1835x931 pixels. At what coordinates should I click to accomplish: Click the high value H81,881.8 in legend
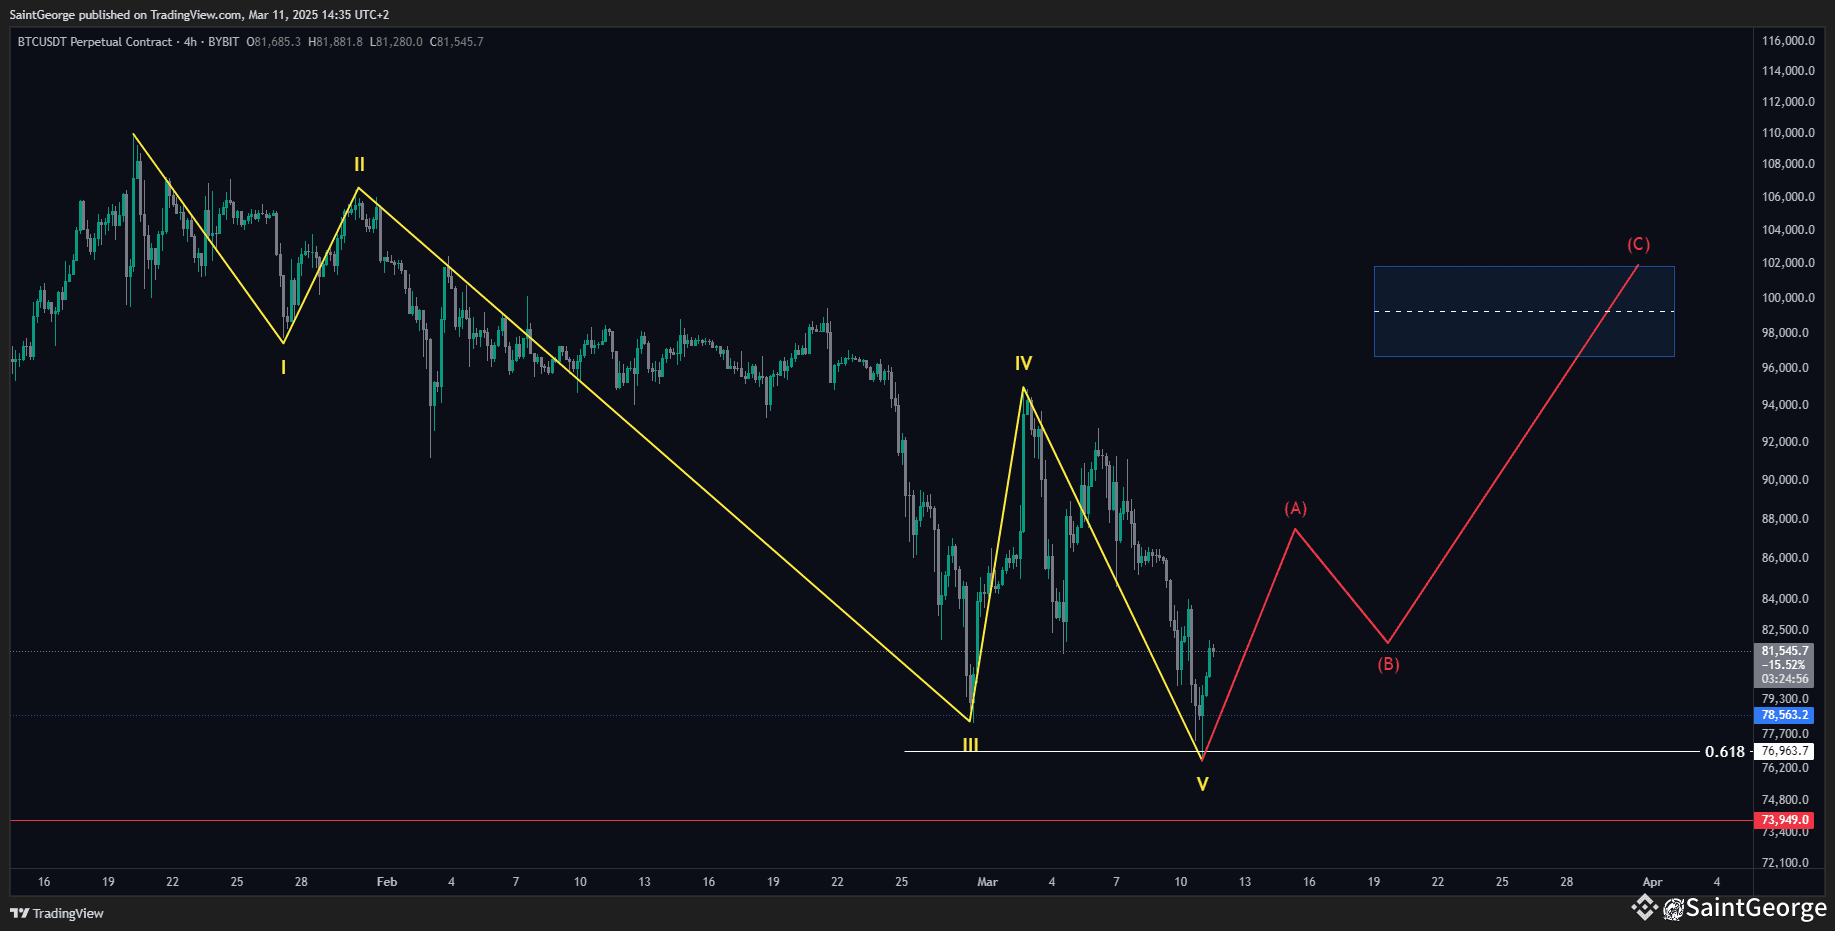[335, 42]
